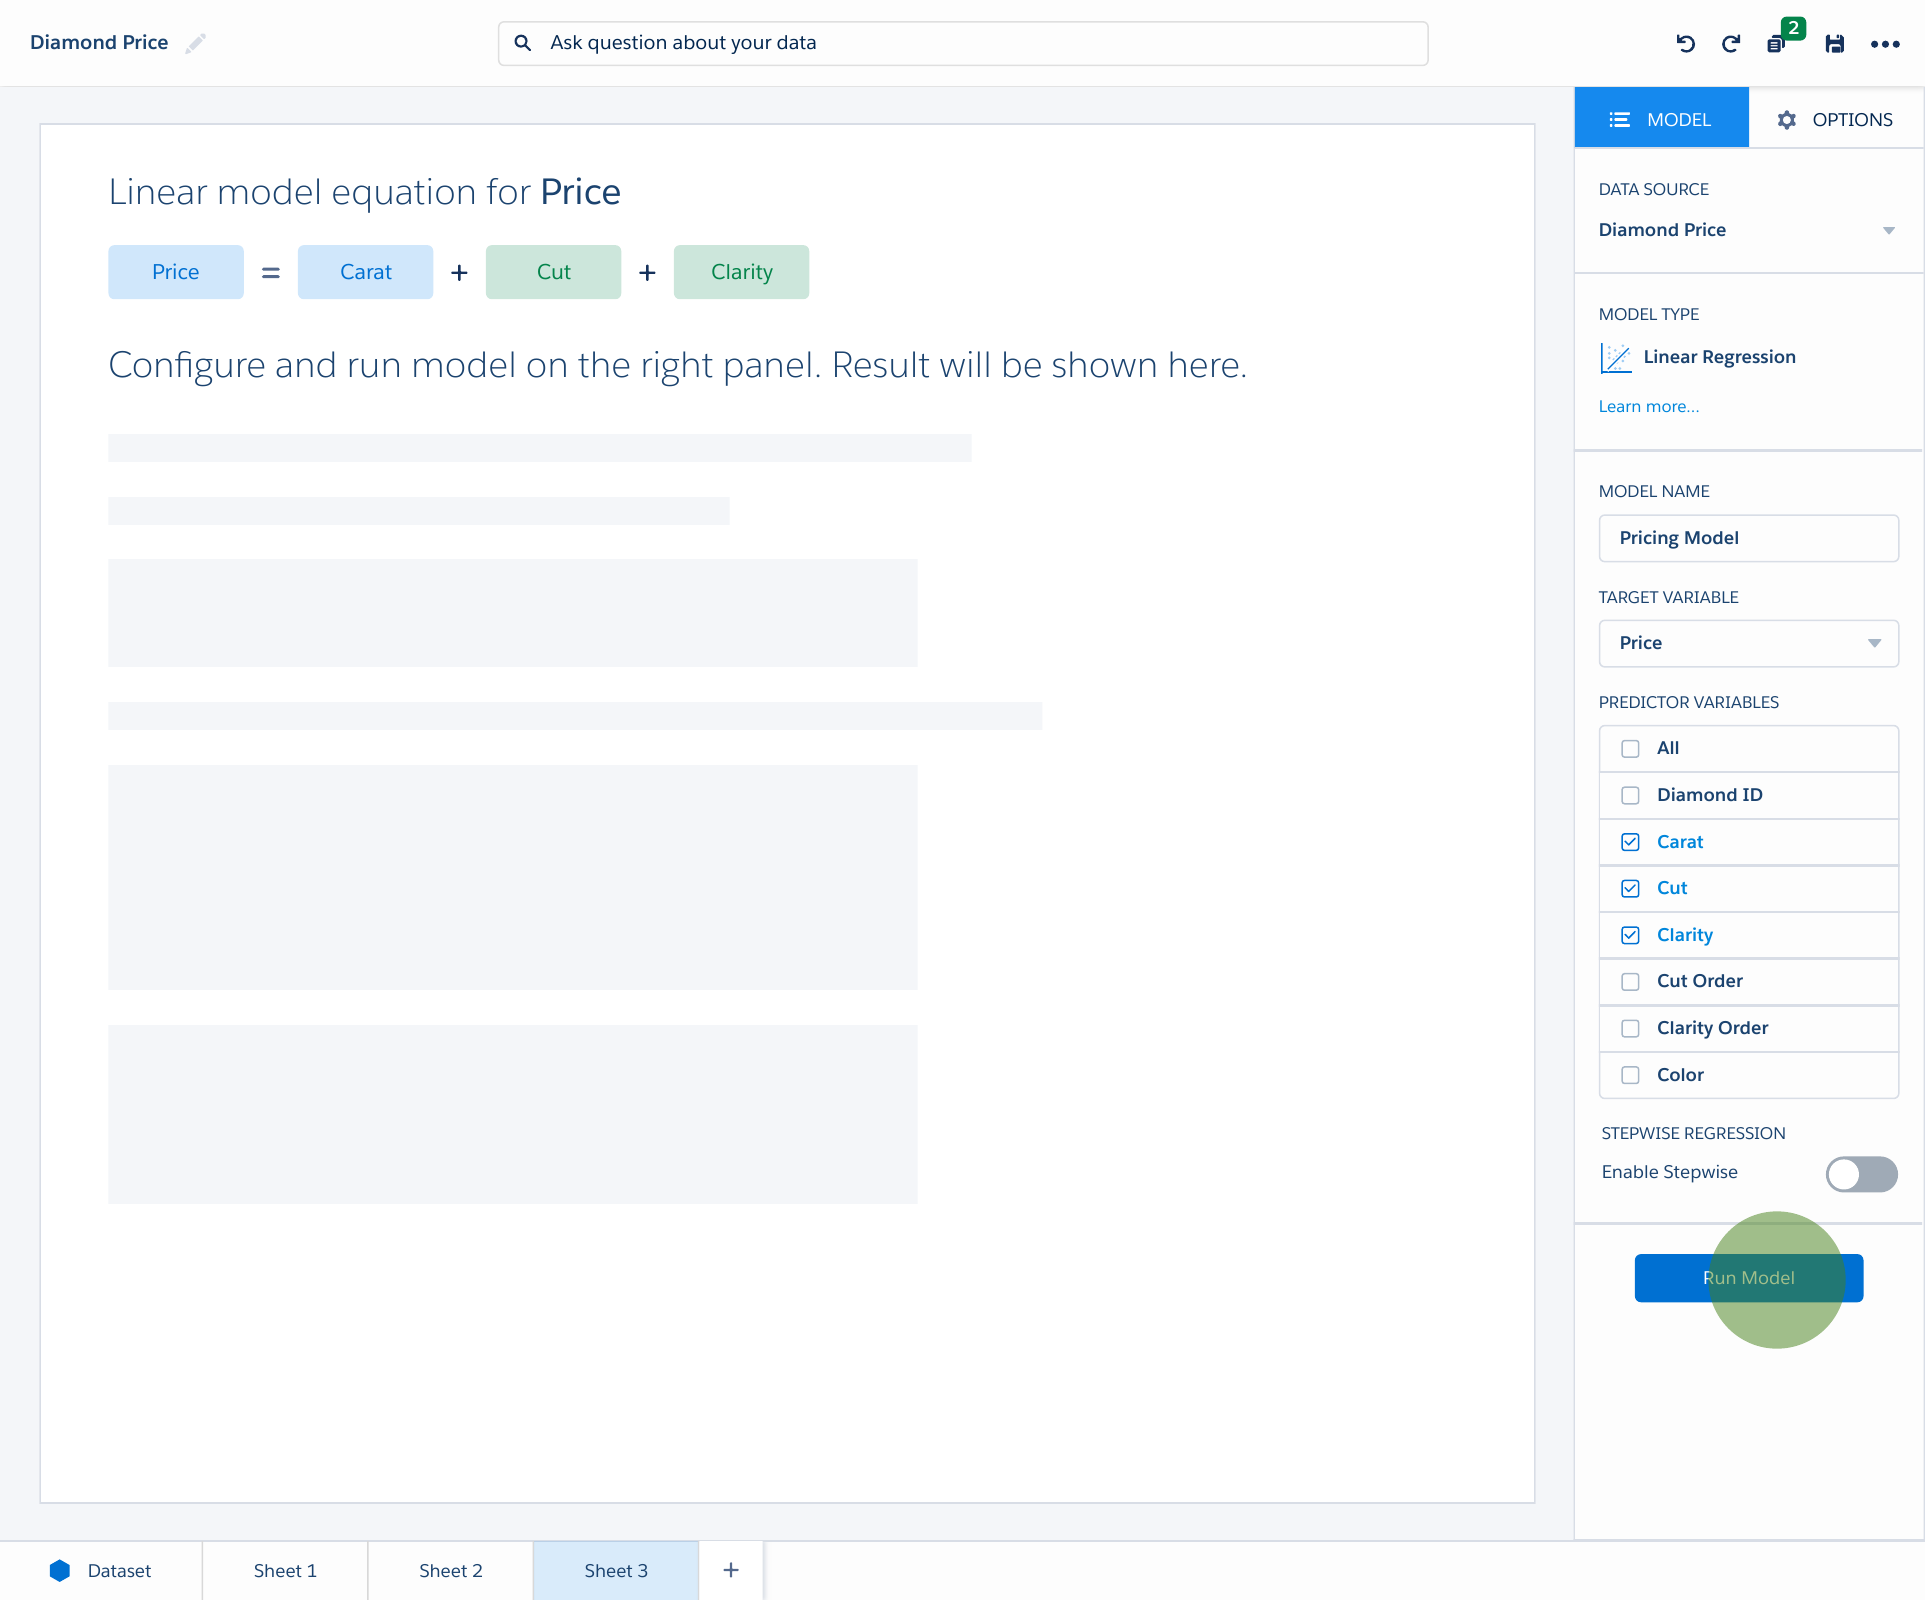
Task: Check the Diamond ID predictor
Action: [x=1630, y=795]
